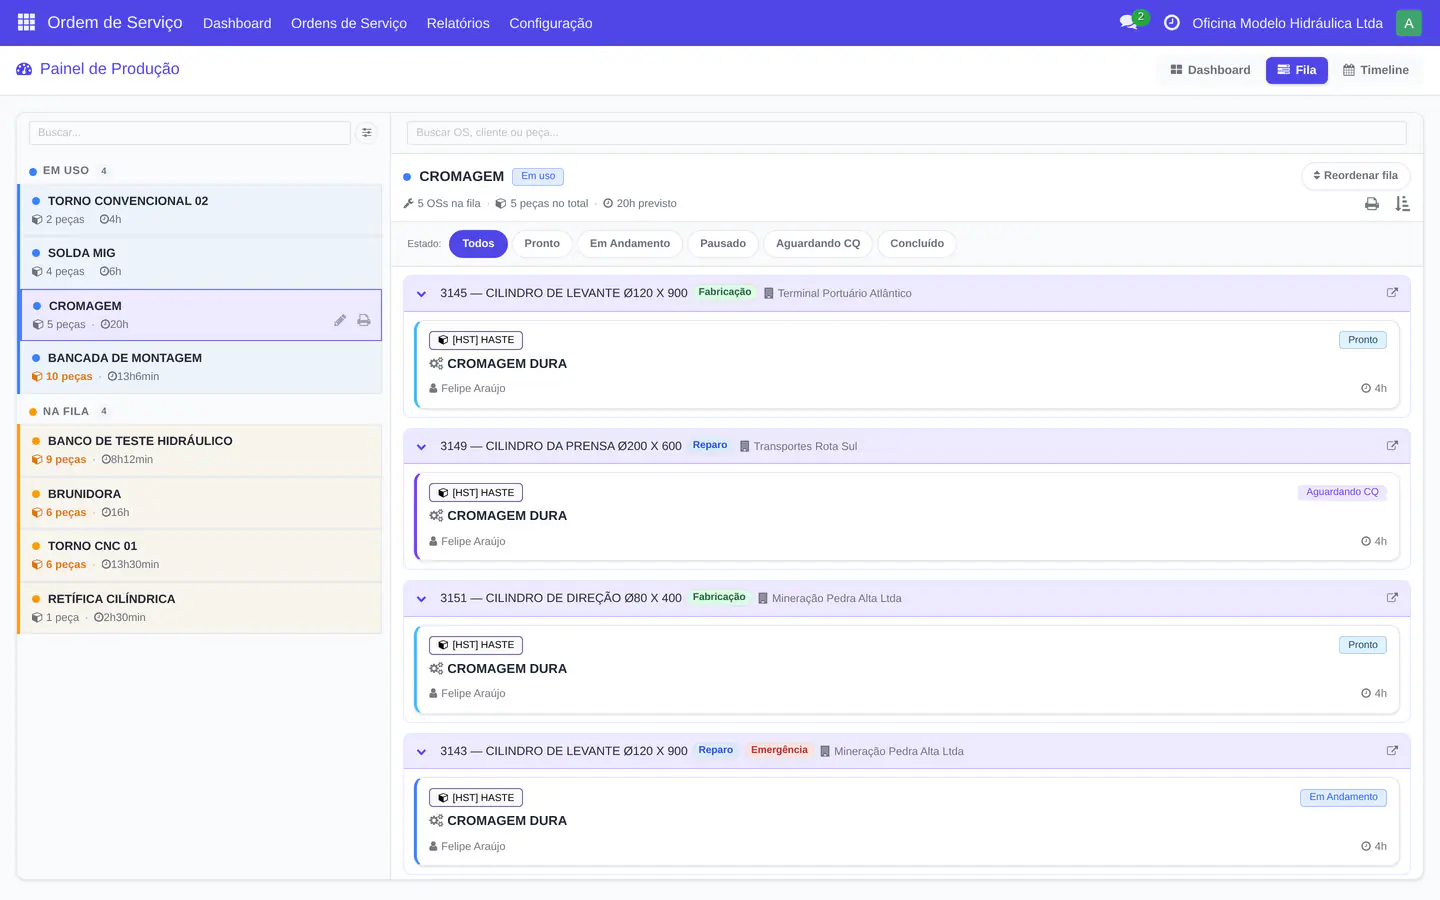Filter queue by Aguardando CQ state
This screenshot has height=900, width=1440.
click(x=818, y=244)
